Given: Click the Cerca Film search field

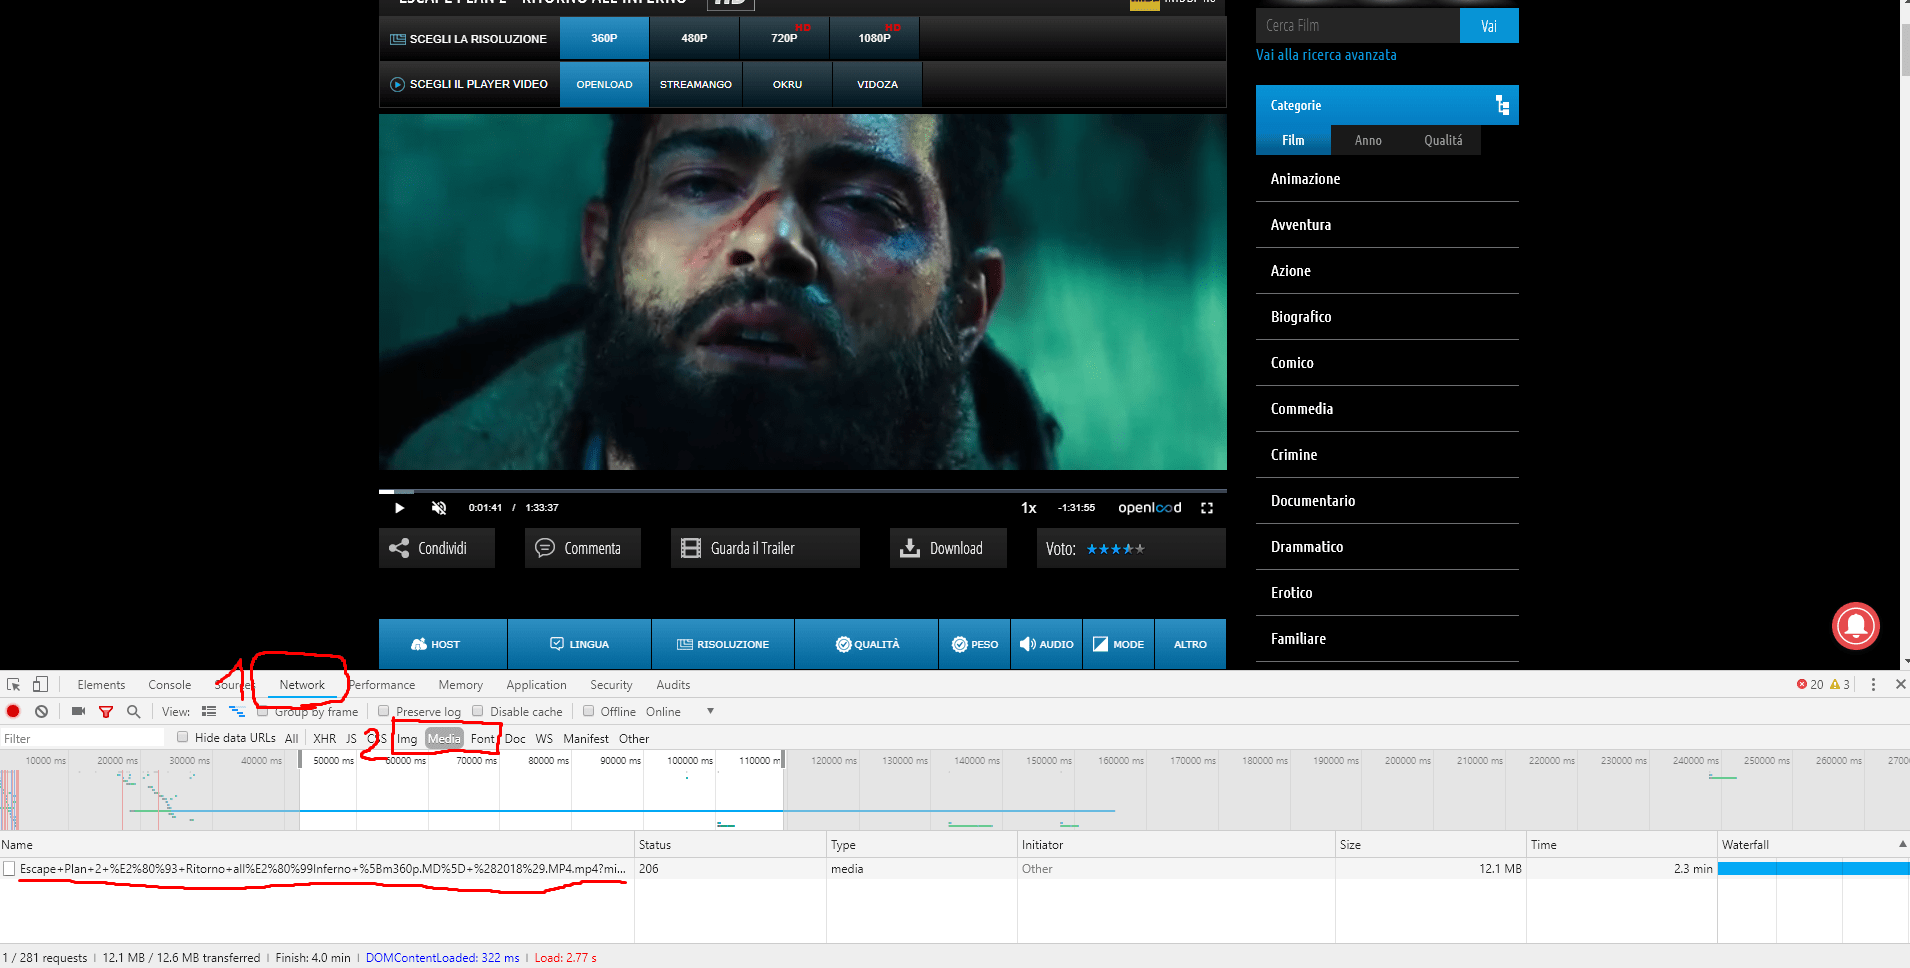Looking at the screenshot, I should (1357, 26).
